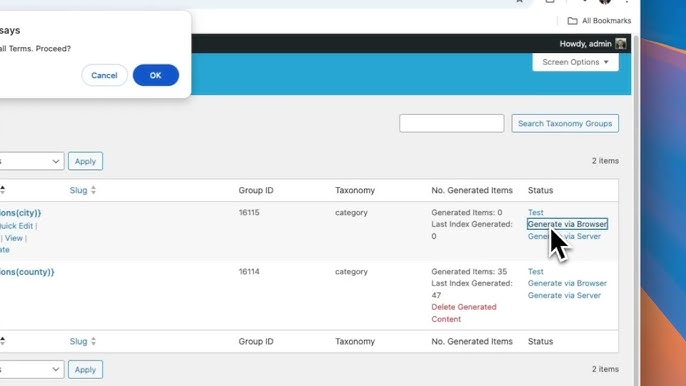This screenshot has width=686, height=386.
Task: Click sort arrows next to footer Slug
Action: 93,341
